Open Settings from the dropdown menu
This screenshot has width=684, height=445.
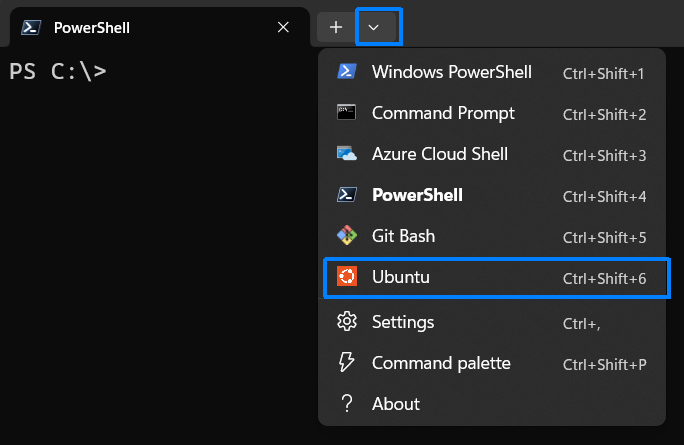point(492,322)
